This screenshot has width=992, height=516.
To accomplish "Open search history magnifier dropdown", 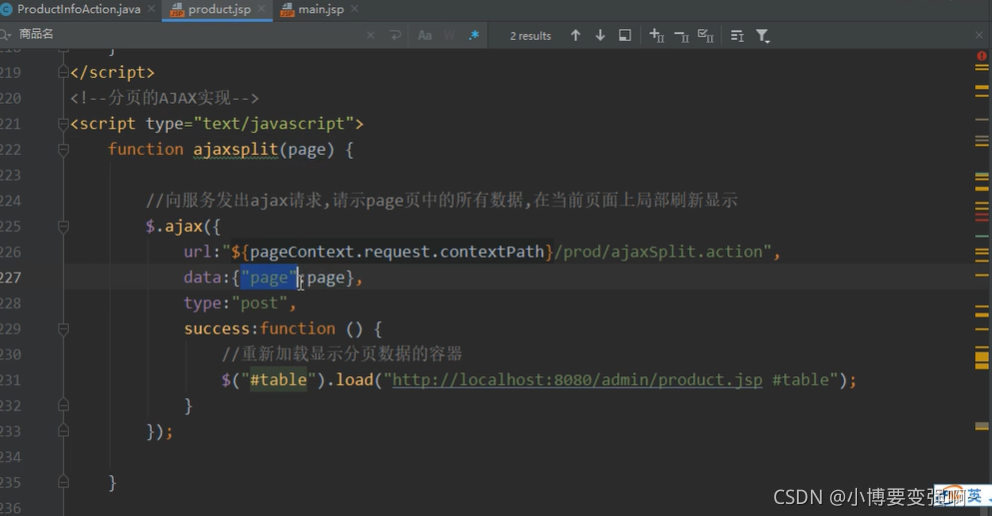I will tap(6, 35).
